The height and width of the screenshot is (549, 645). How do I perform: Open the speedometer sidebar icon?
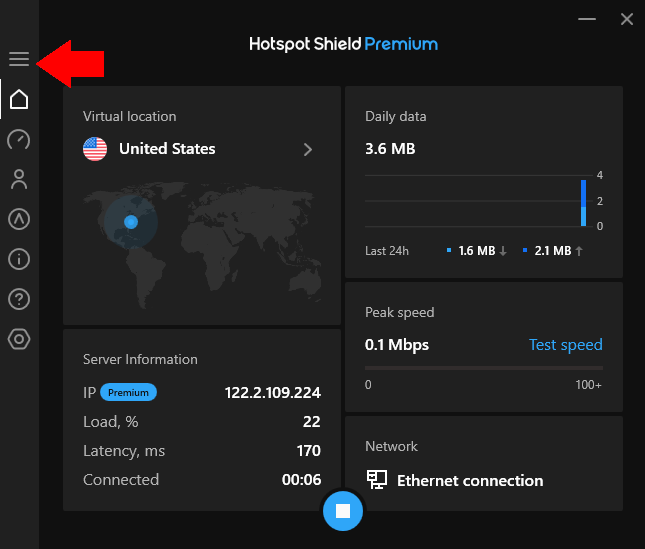19,139
